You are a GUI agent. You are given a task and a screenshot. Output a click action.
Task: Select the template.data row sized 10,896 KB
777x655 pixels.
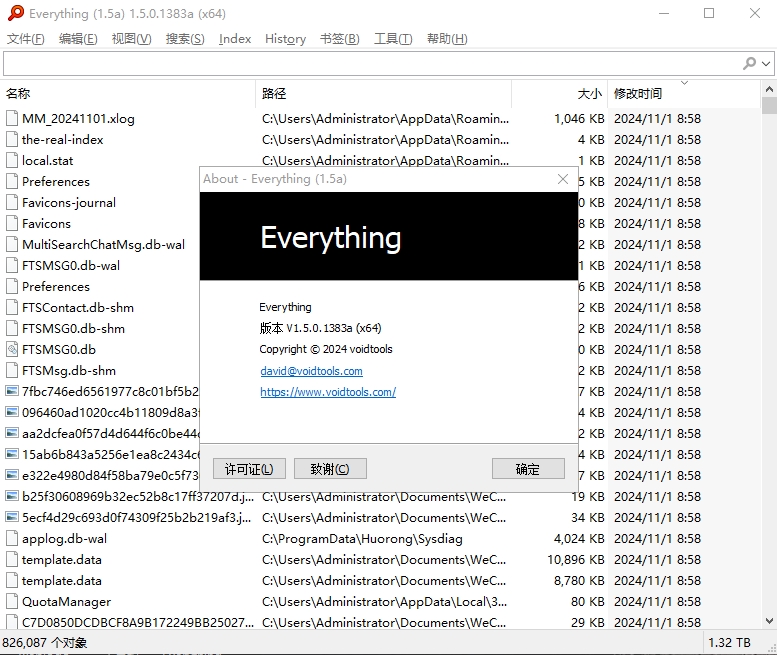tap(382, 559)
